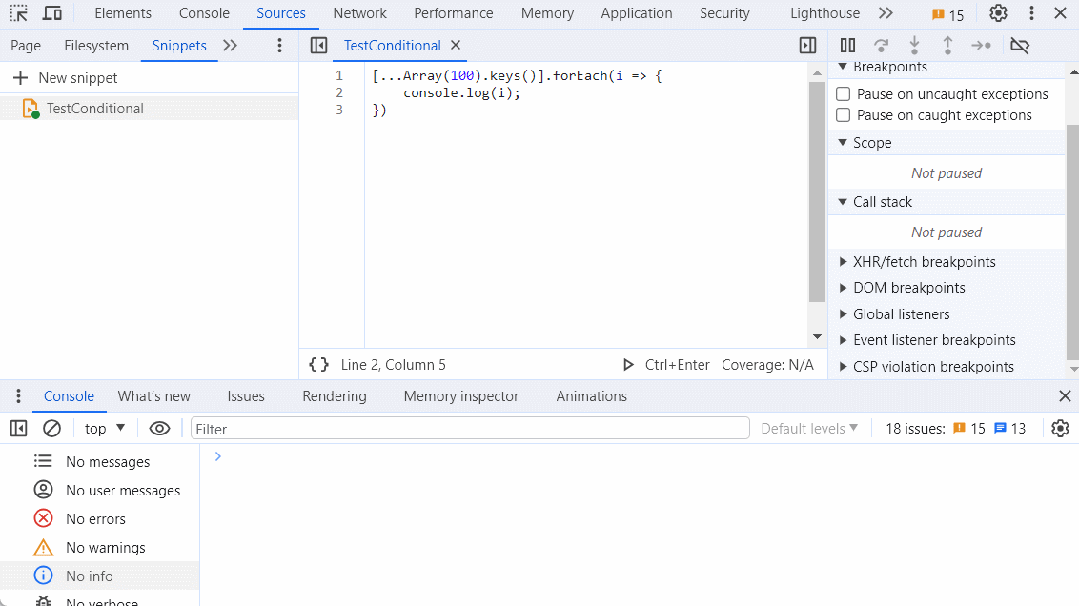Clear the console
Image resolution: width=1079 pixels, height=606 pixels.
52,429
